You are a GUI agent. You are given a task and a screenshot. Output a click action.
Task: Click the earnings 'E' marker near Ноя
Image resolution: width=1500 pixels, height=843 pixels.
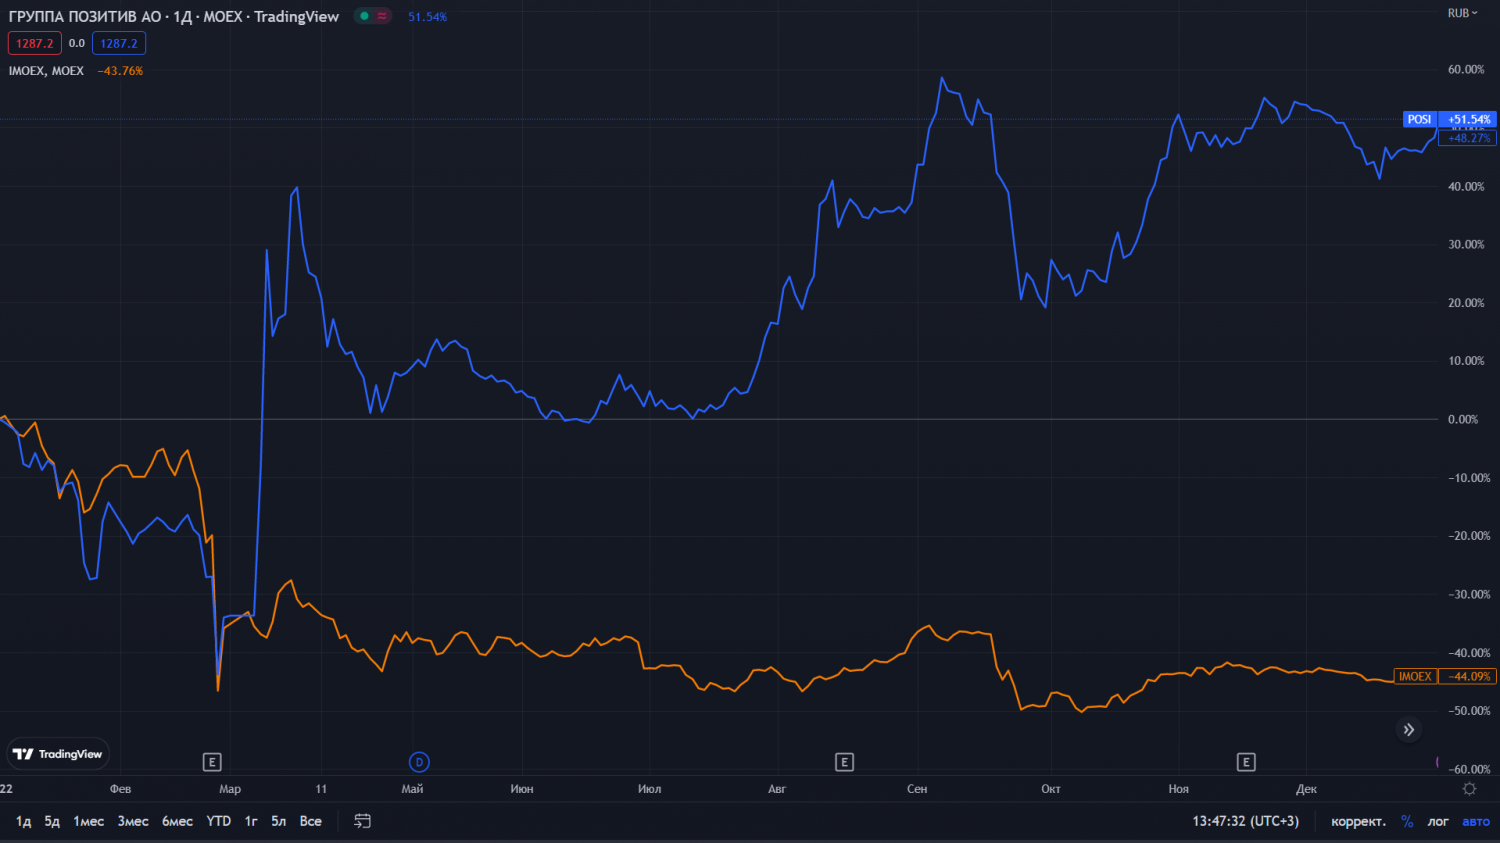(x=1246, y=762)
